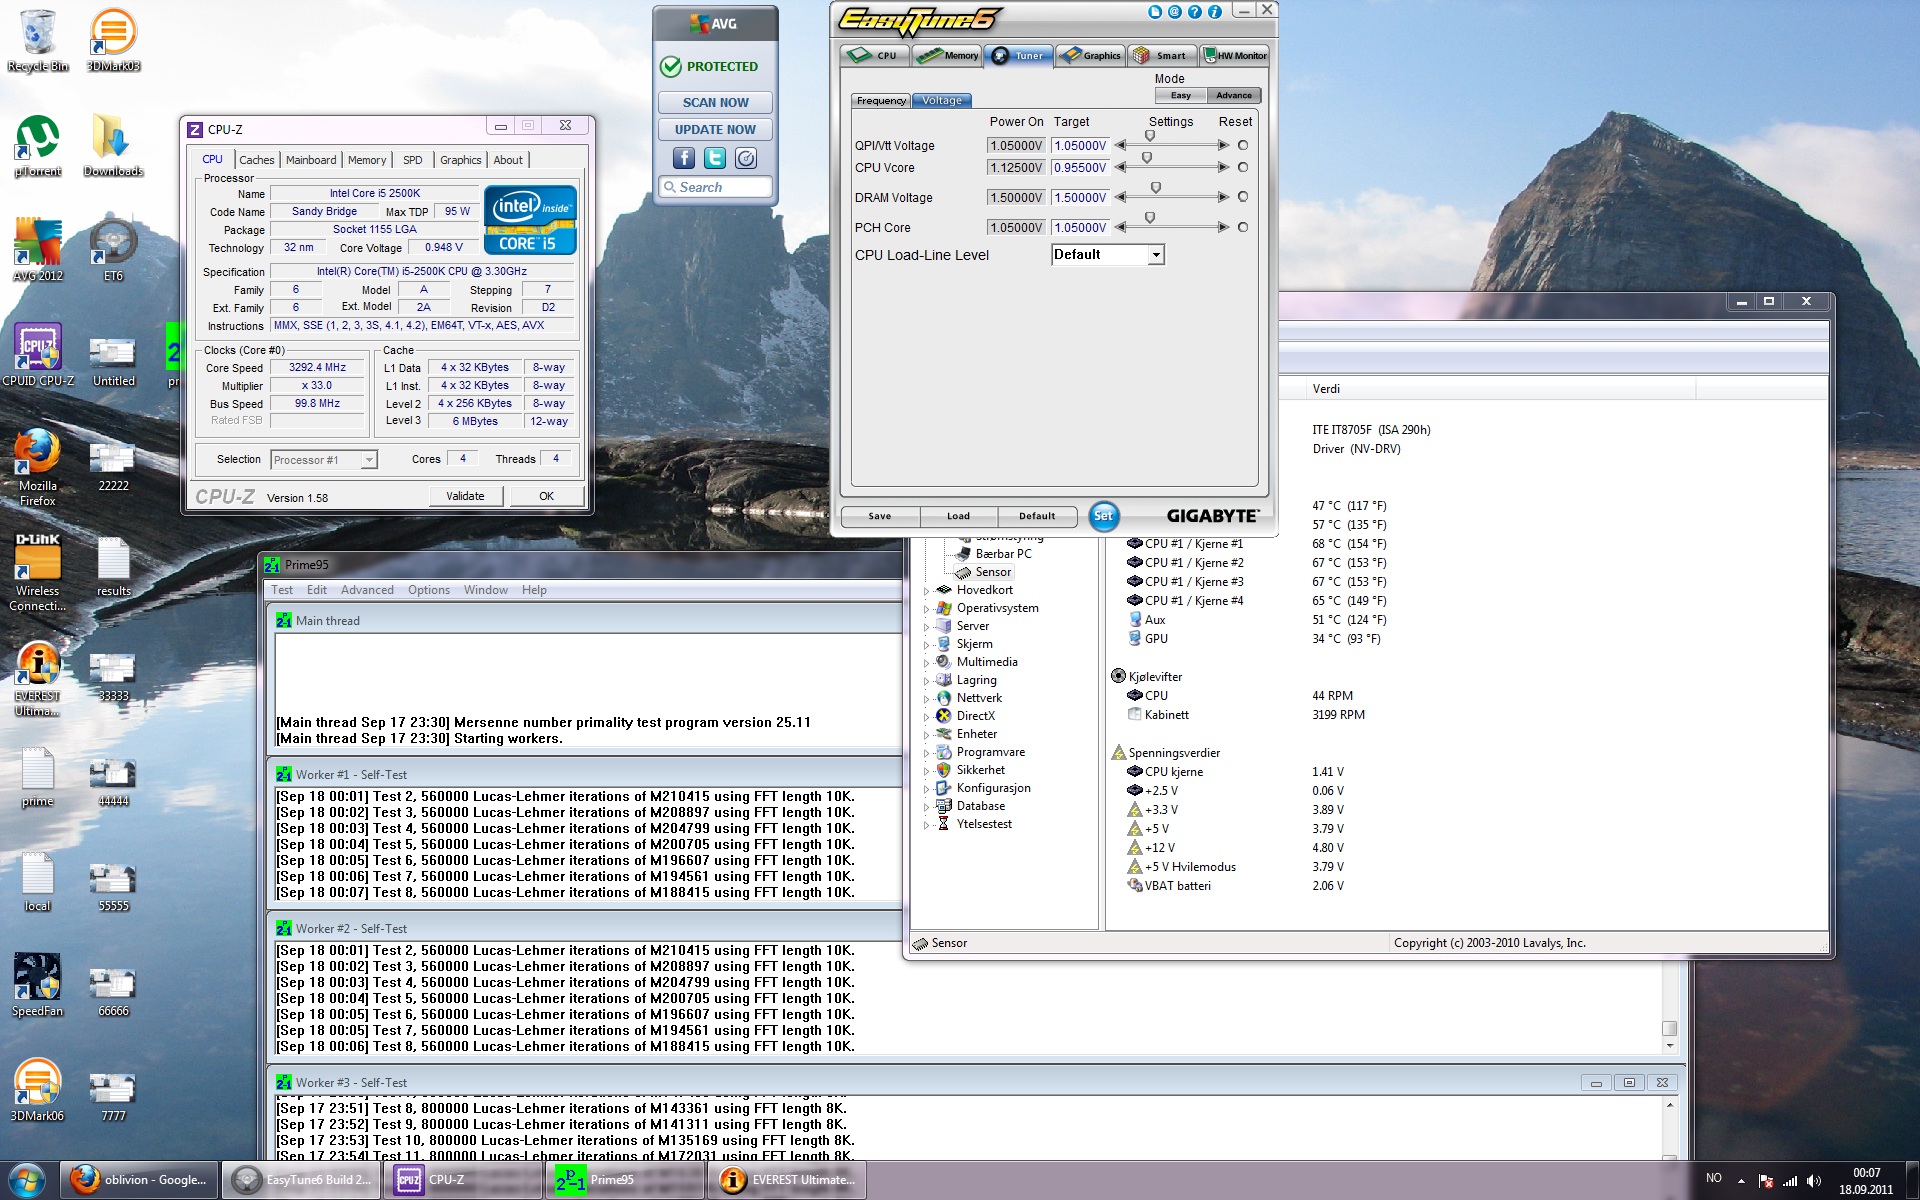This screenshot has width=1920, height=1200.
Task: Click UPDATE NOW in AVG gadget
Action: [x=715, y=129]
